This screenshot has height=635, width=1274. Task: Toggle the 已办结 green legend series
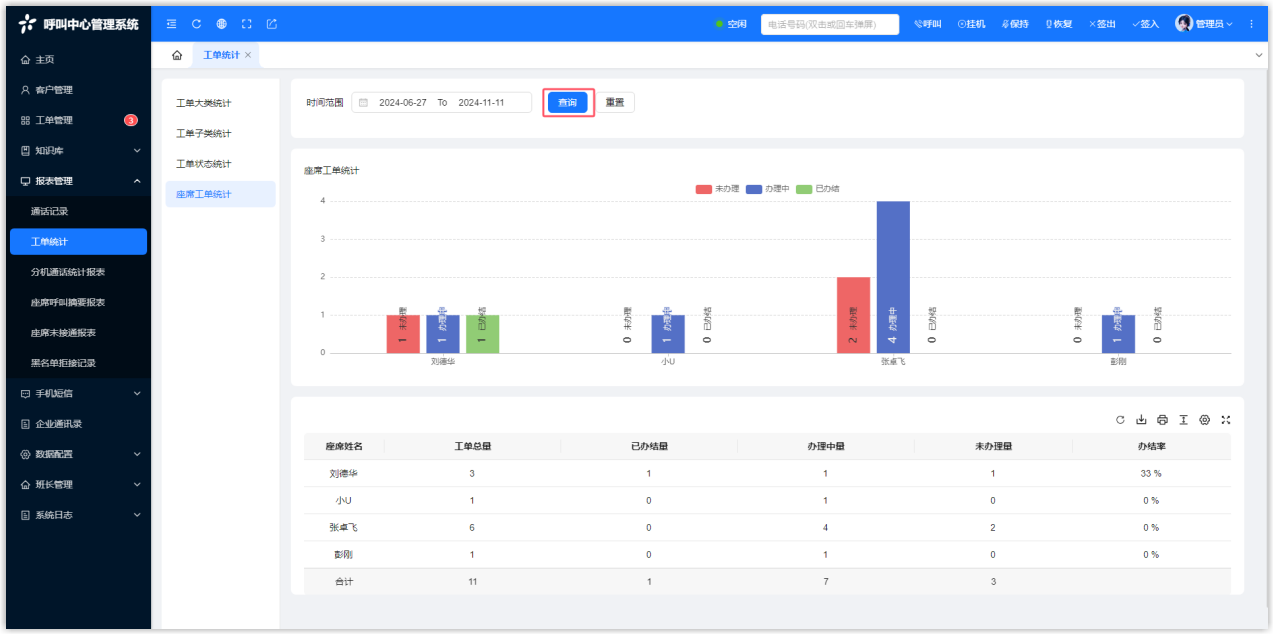coord(817,189)
